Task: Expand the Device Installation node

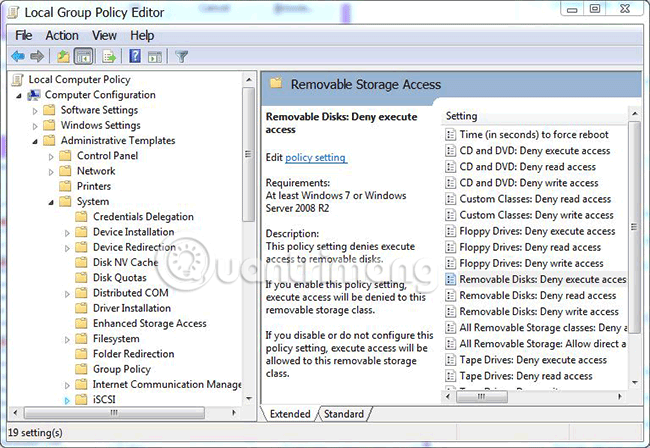Action: (67, 233)
